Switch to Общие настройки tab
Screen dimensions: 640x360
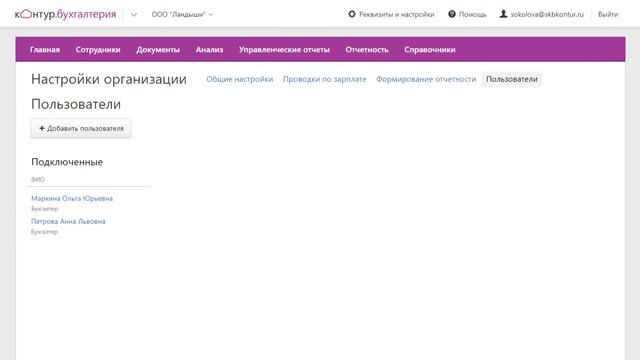(x=240, y=79)
